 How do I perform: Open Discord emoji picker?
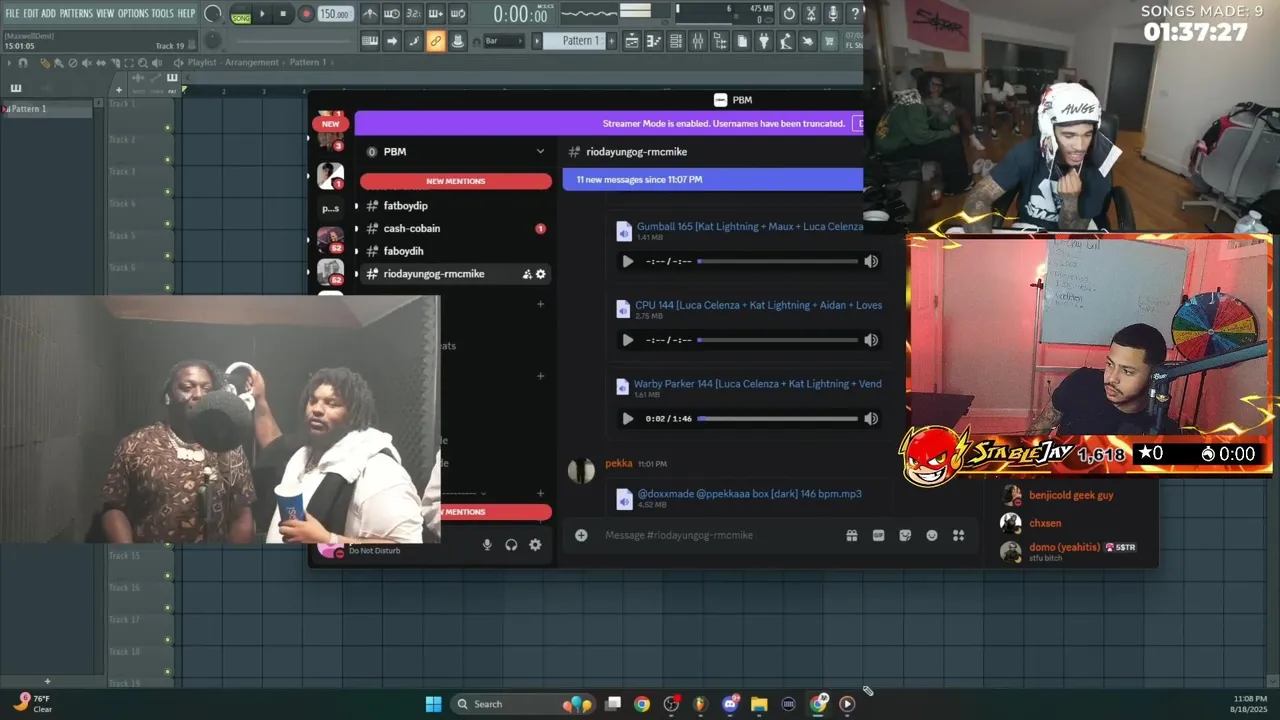click(x=932, y=535)
